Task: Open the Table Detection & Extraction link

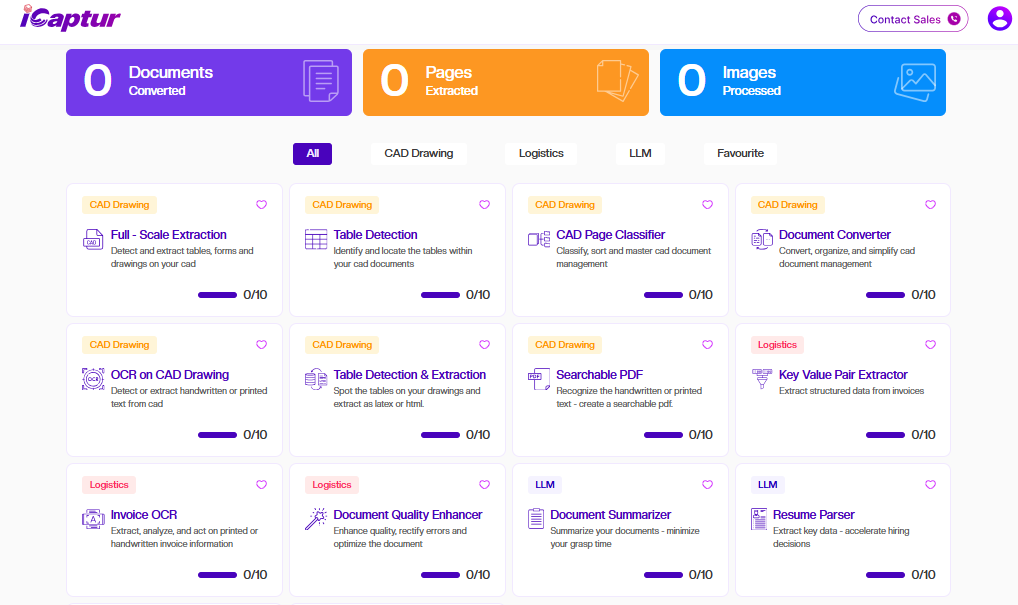Action: pyautogui.click(x=409, y=375)
